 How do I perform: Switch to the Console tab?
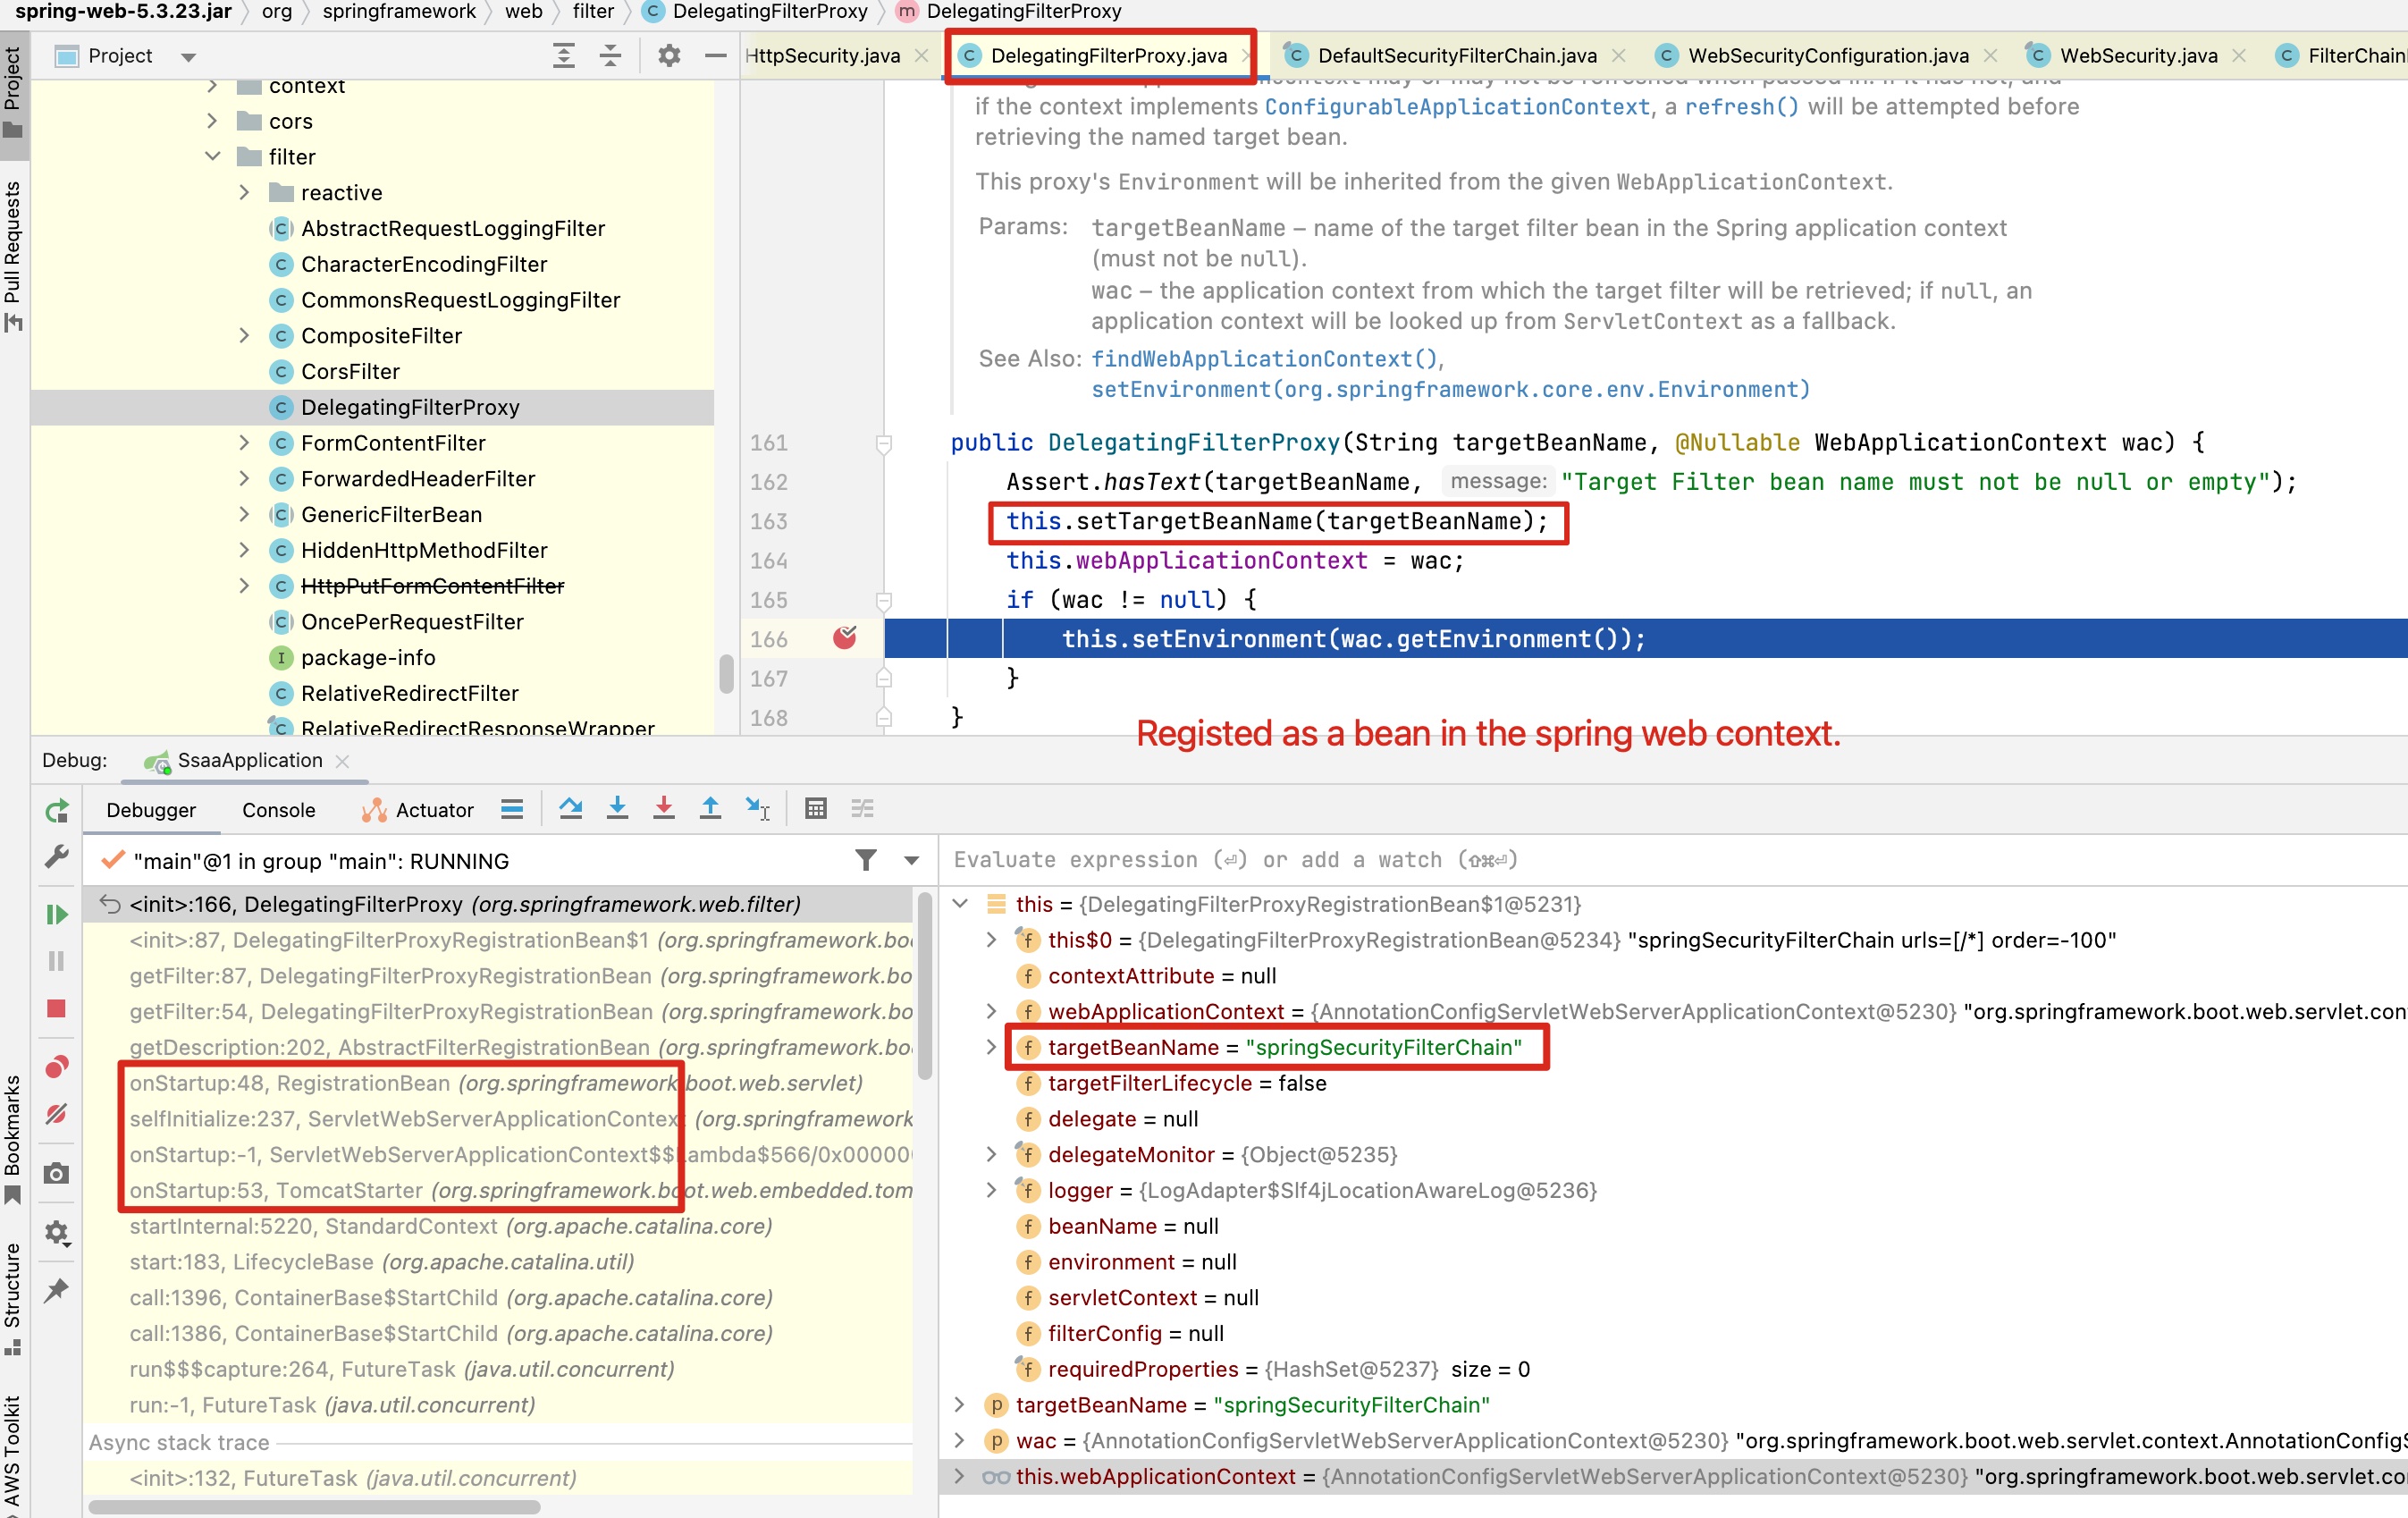(279, 810)
